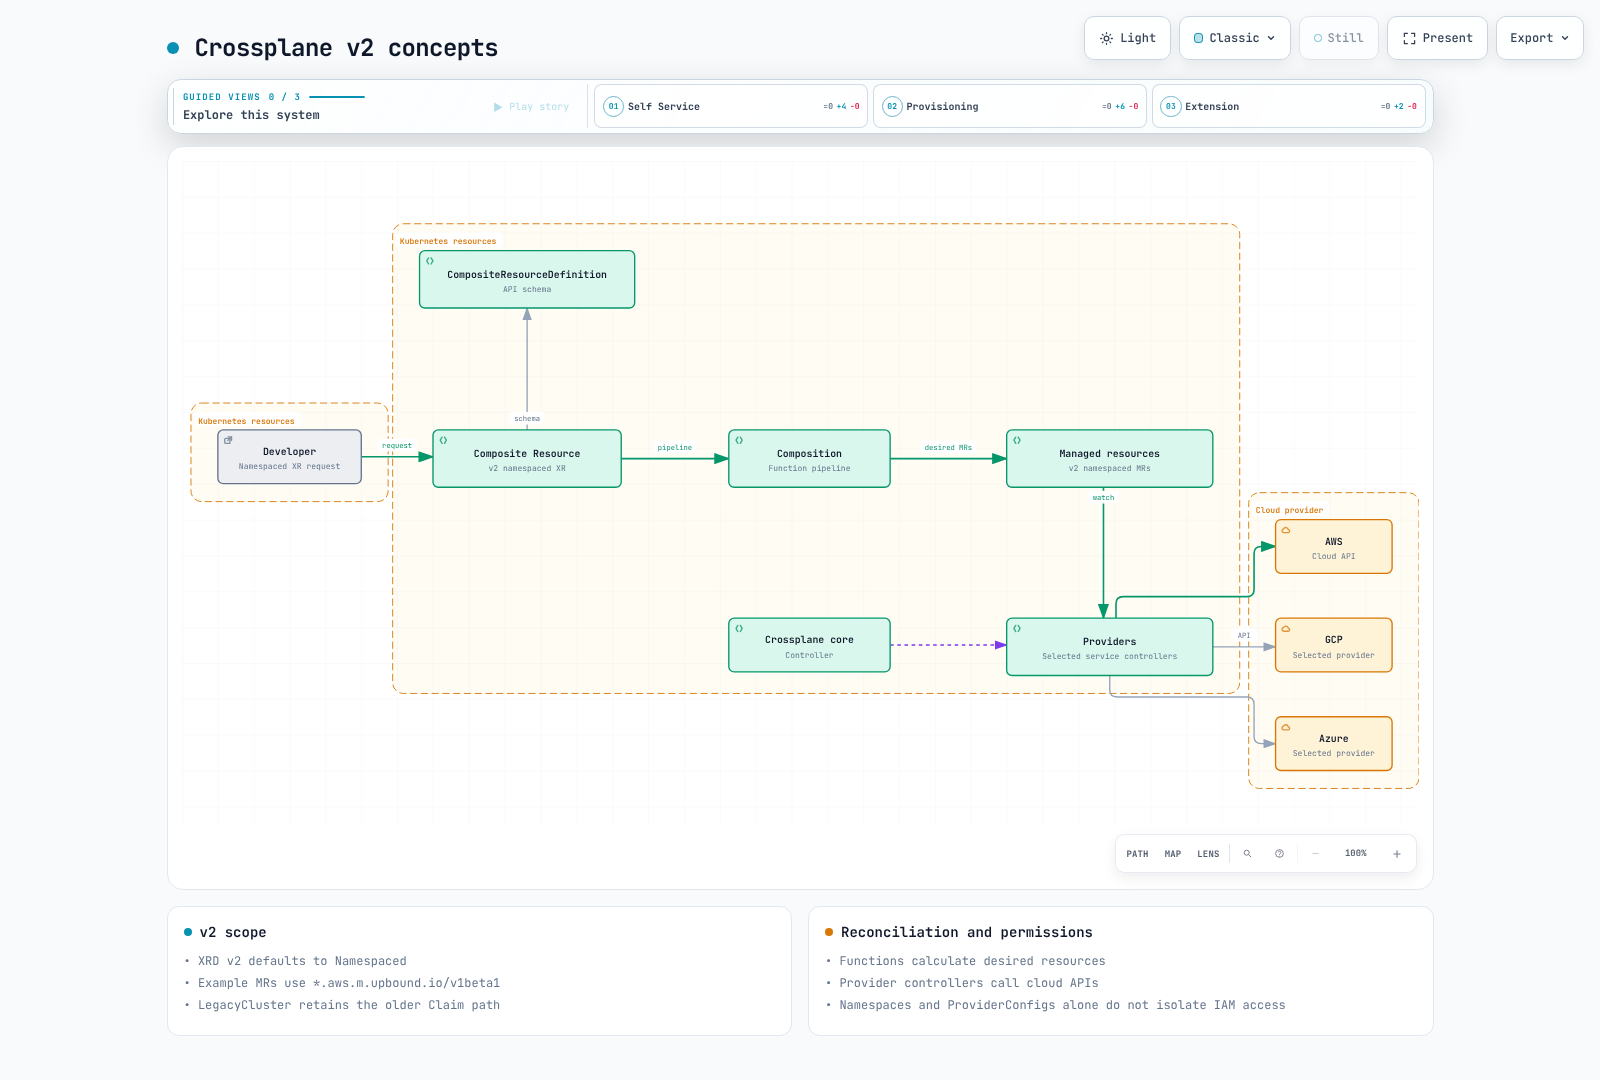Click the cloud icon on Azure node
The image size is (1600, 1080).
(x=1286, y=727)
